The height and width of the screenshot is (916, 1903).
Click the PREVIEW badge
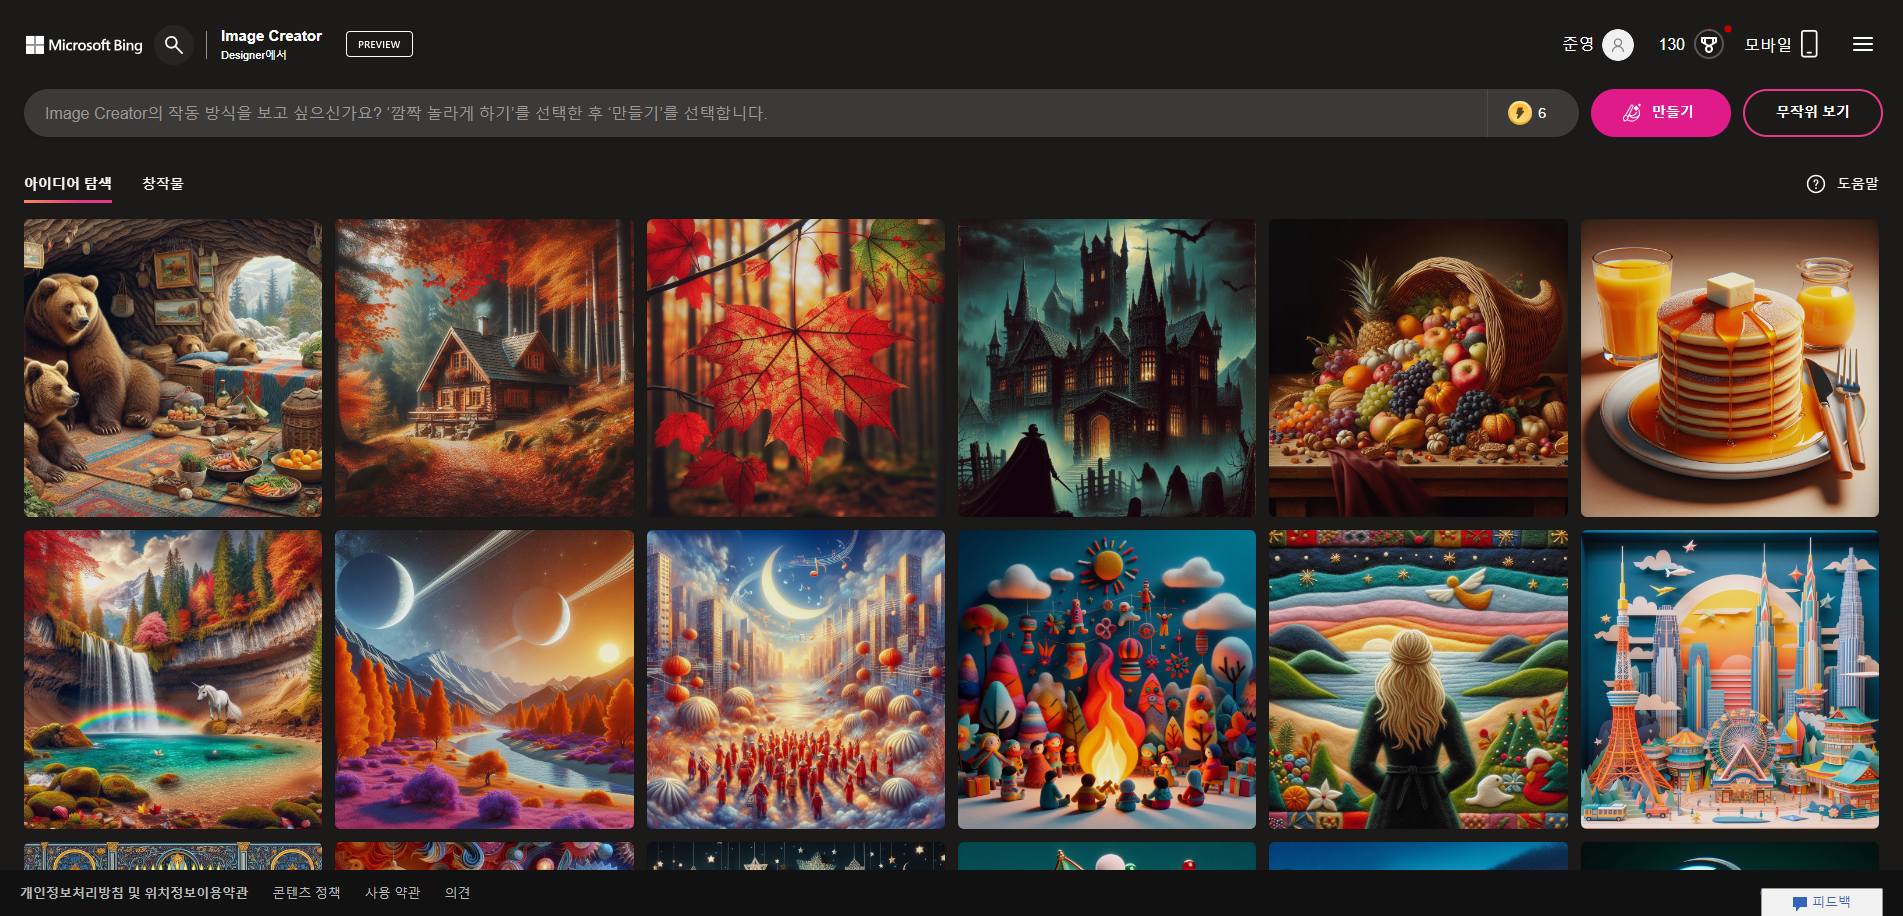(379, 44)
